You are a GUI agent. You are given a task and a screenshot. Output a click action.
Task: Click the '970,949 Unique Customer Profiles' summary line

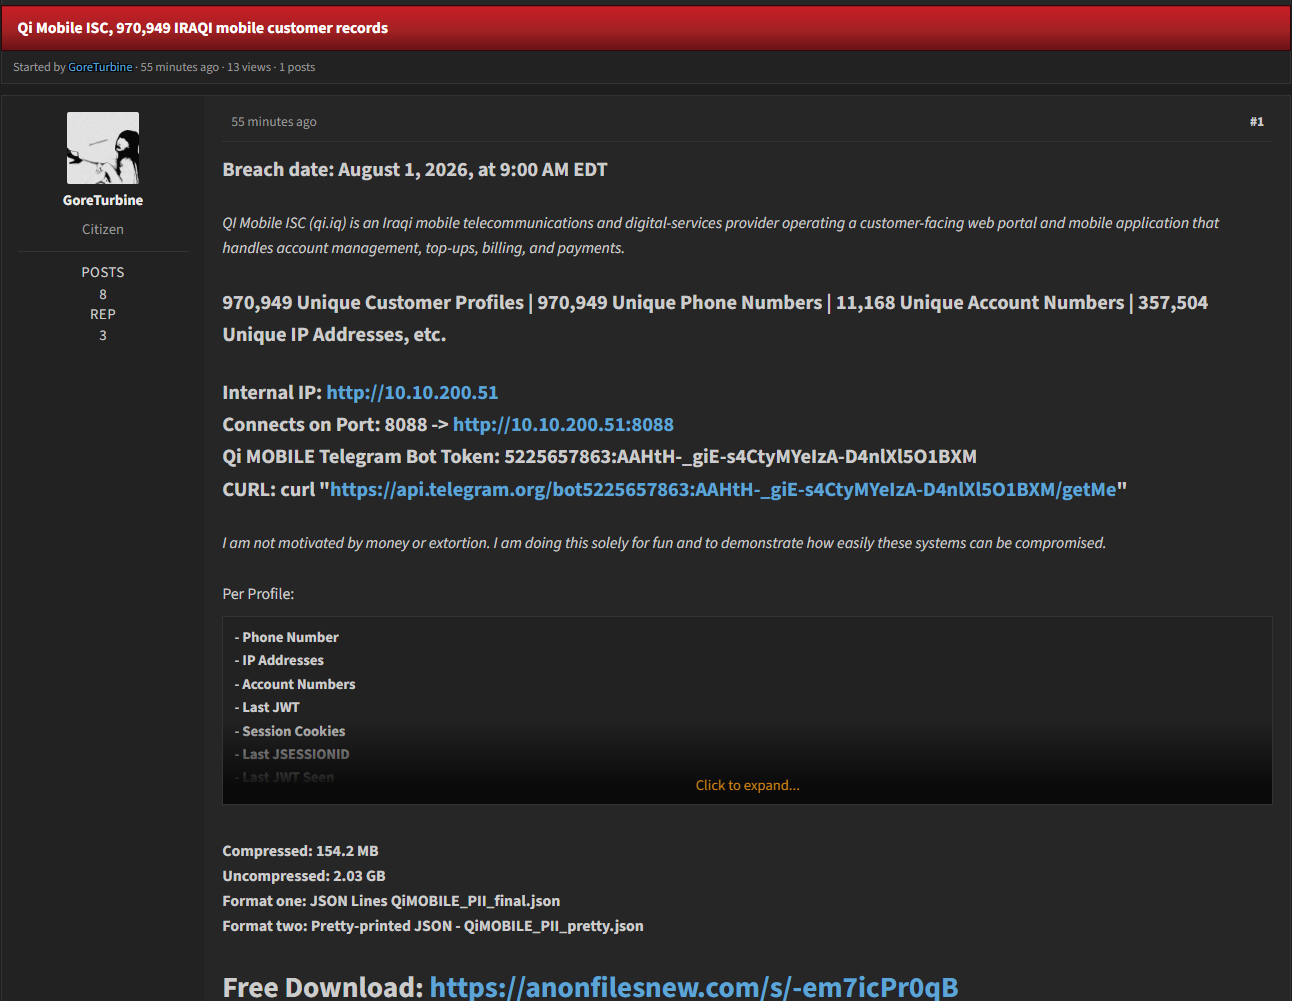[x=715, y=318]
